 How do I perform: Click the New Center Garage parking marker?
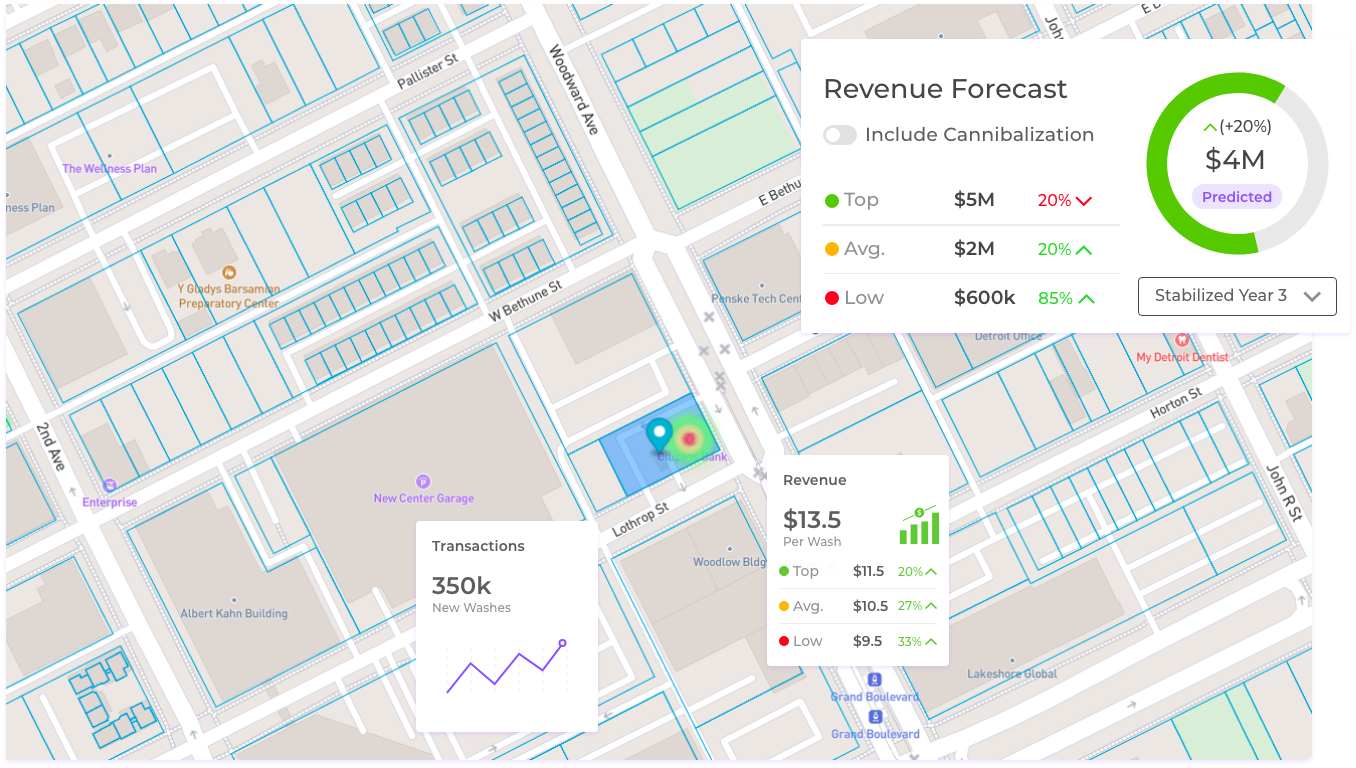(423, 481)
